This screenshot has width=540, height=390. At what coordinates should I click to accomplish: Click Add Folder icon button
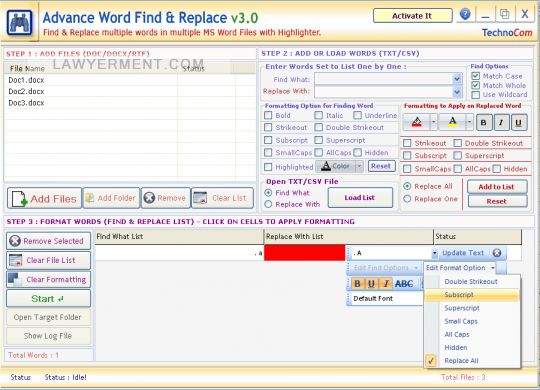coord(112,198)
